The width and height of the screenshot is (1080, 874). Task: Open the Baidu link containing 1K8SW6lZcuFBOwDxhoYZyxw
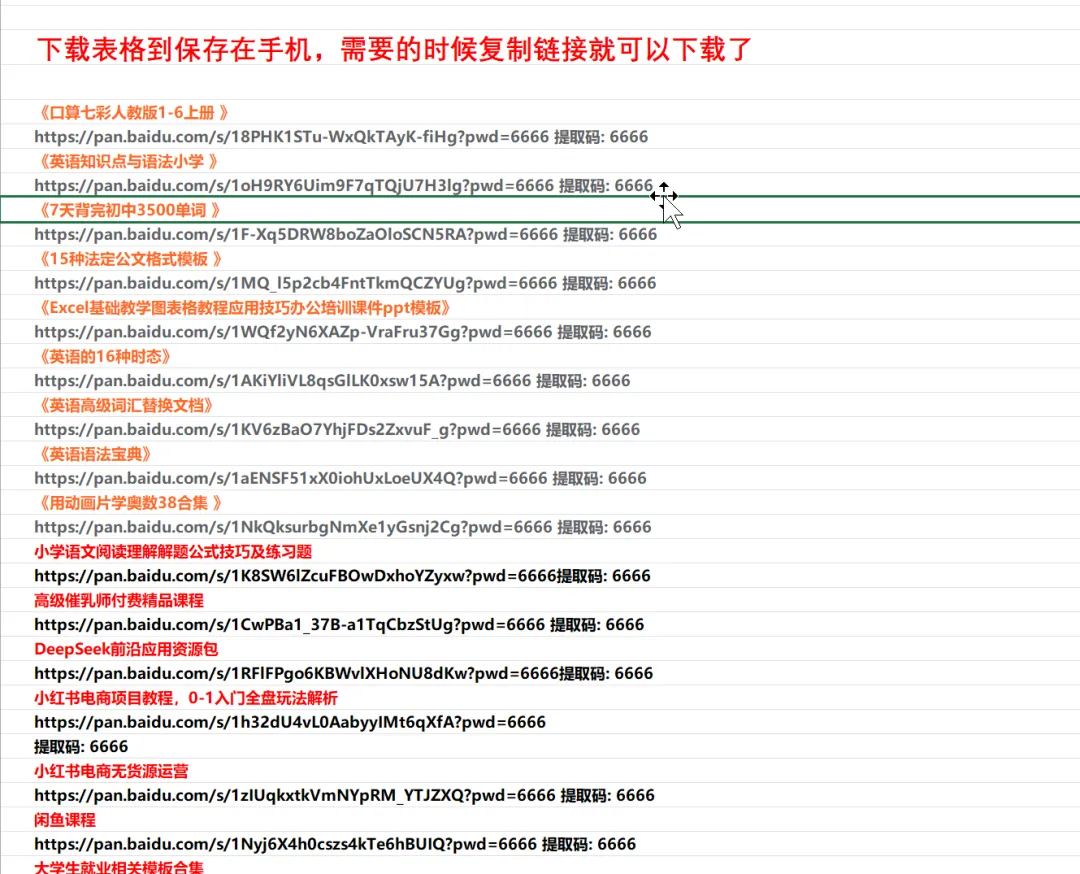tap(295, 576)
